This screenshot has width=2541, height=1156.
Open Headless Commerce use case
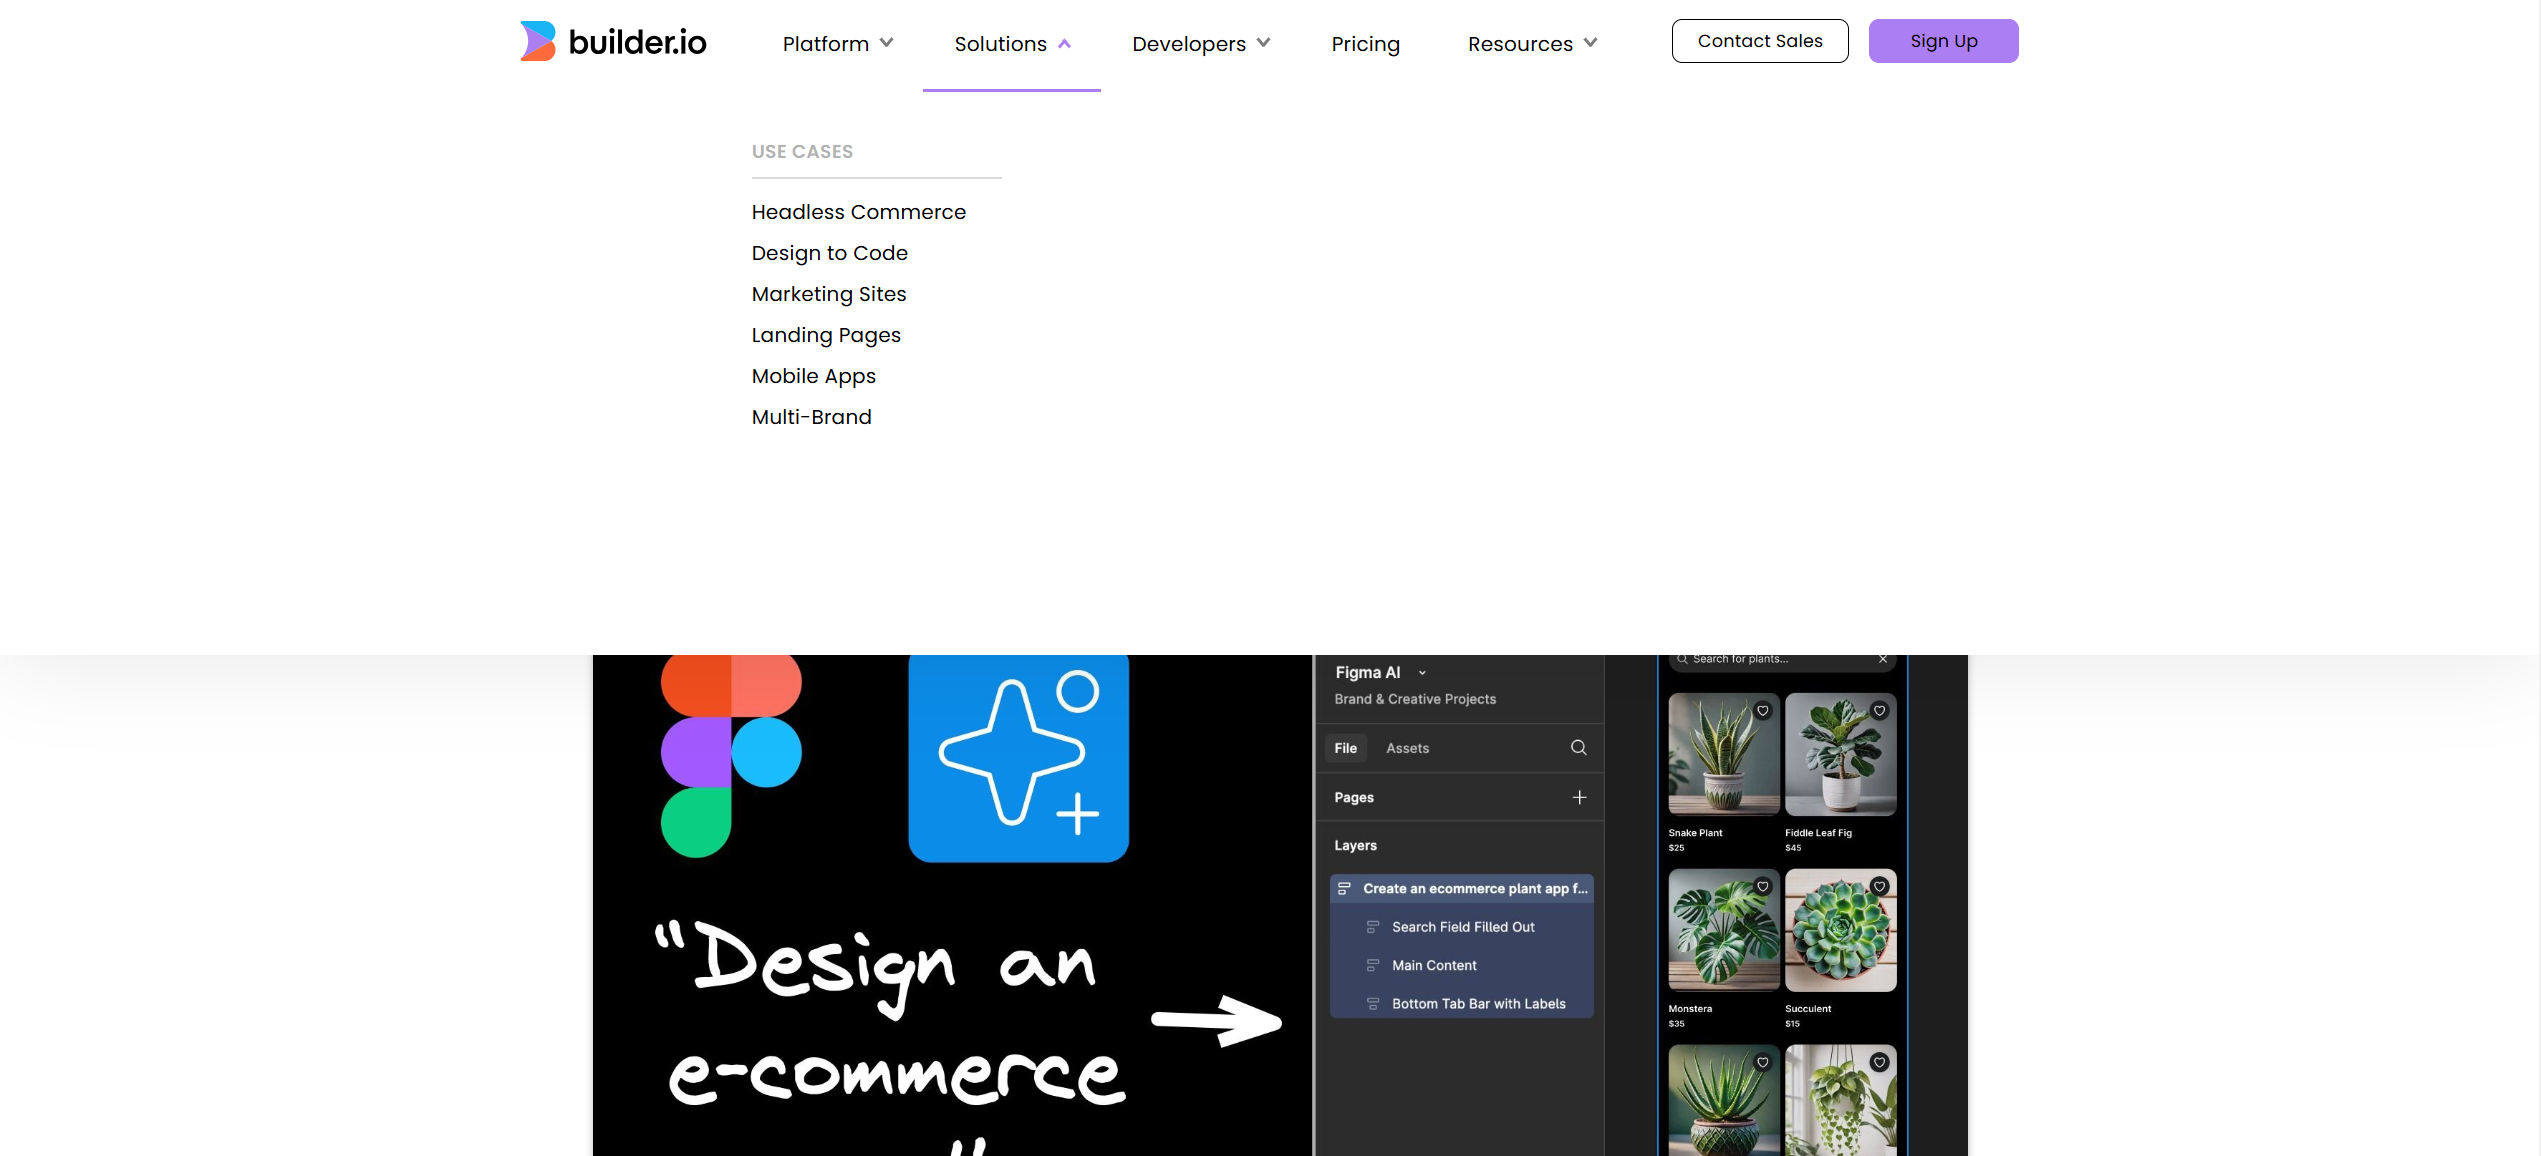point(859,212)
